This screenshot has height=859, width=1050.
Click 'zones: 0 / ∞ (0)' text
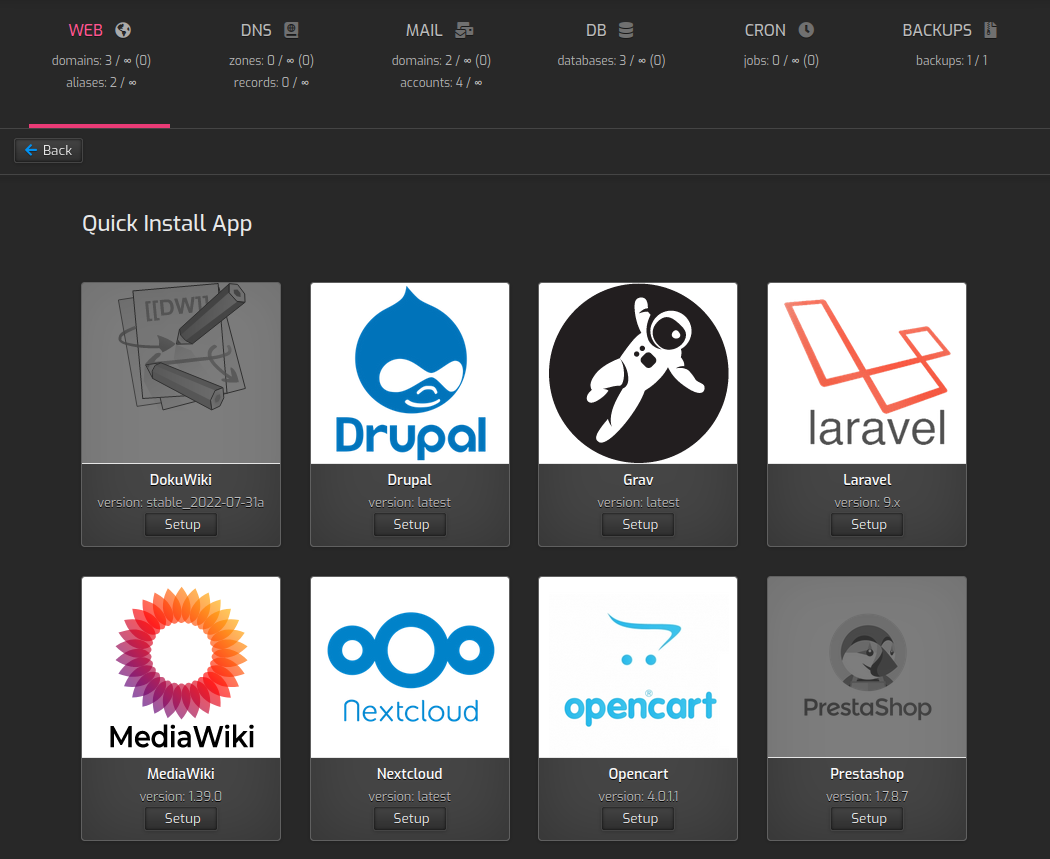point(271,60)
